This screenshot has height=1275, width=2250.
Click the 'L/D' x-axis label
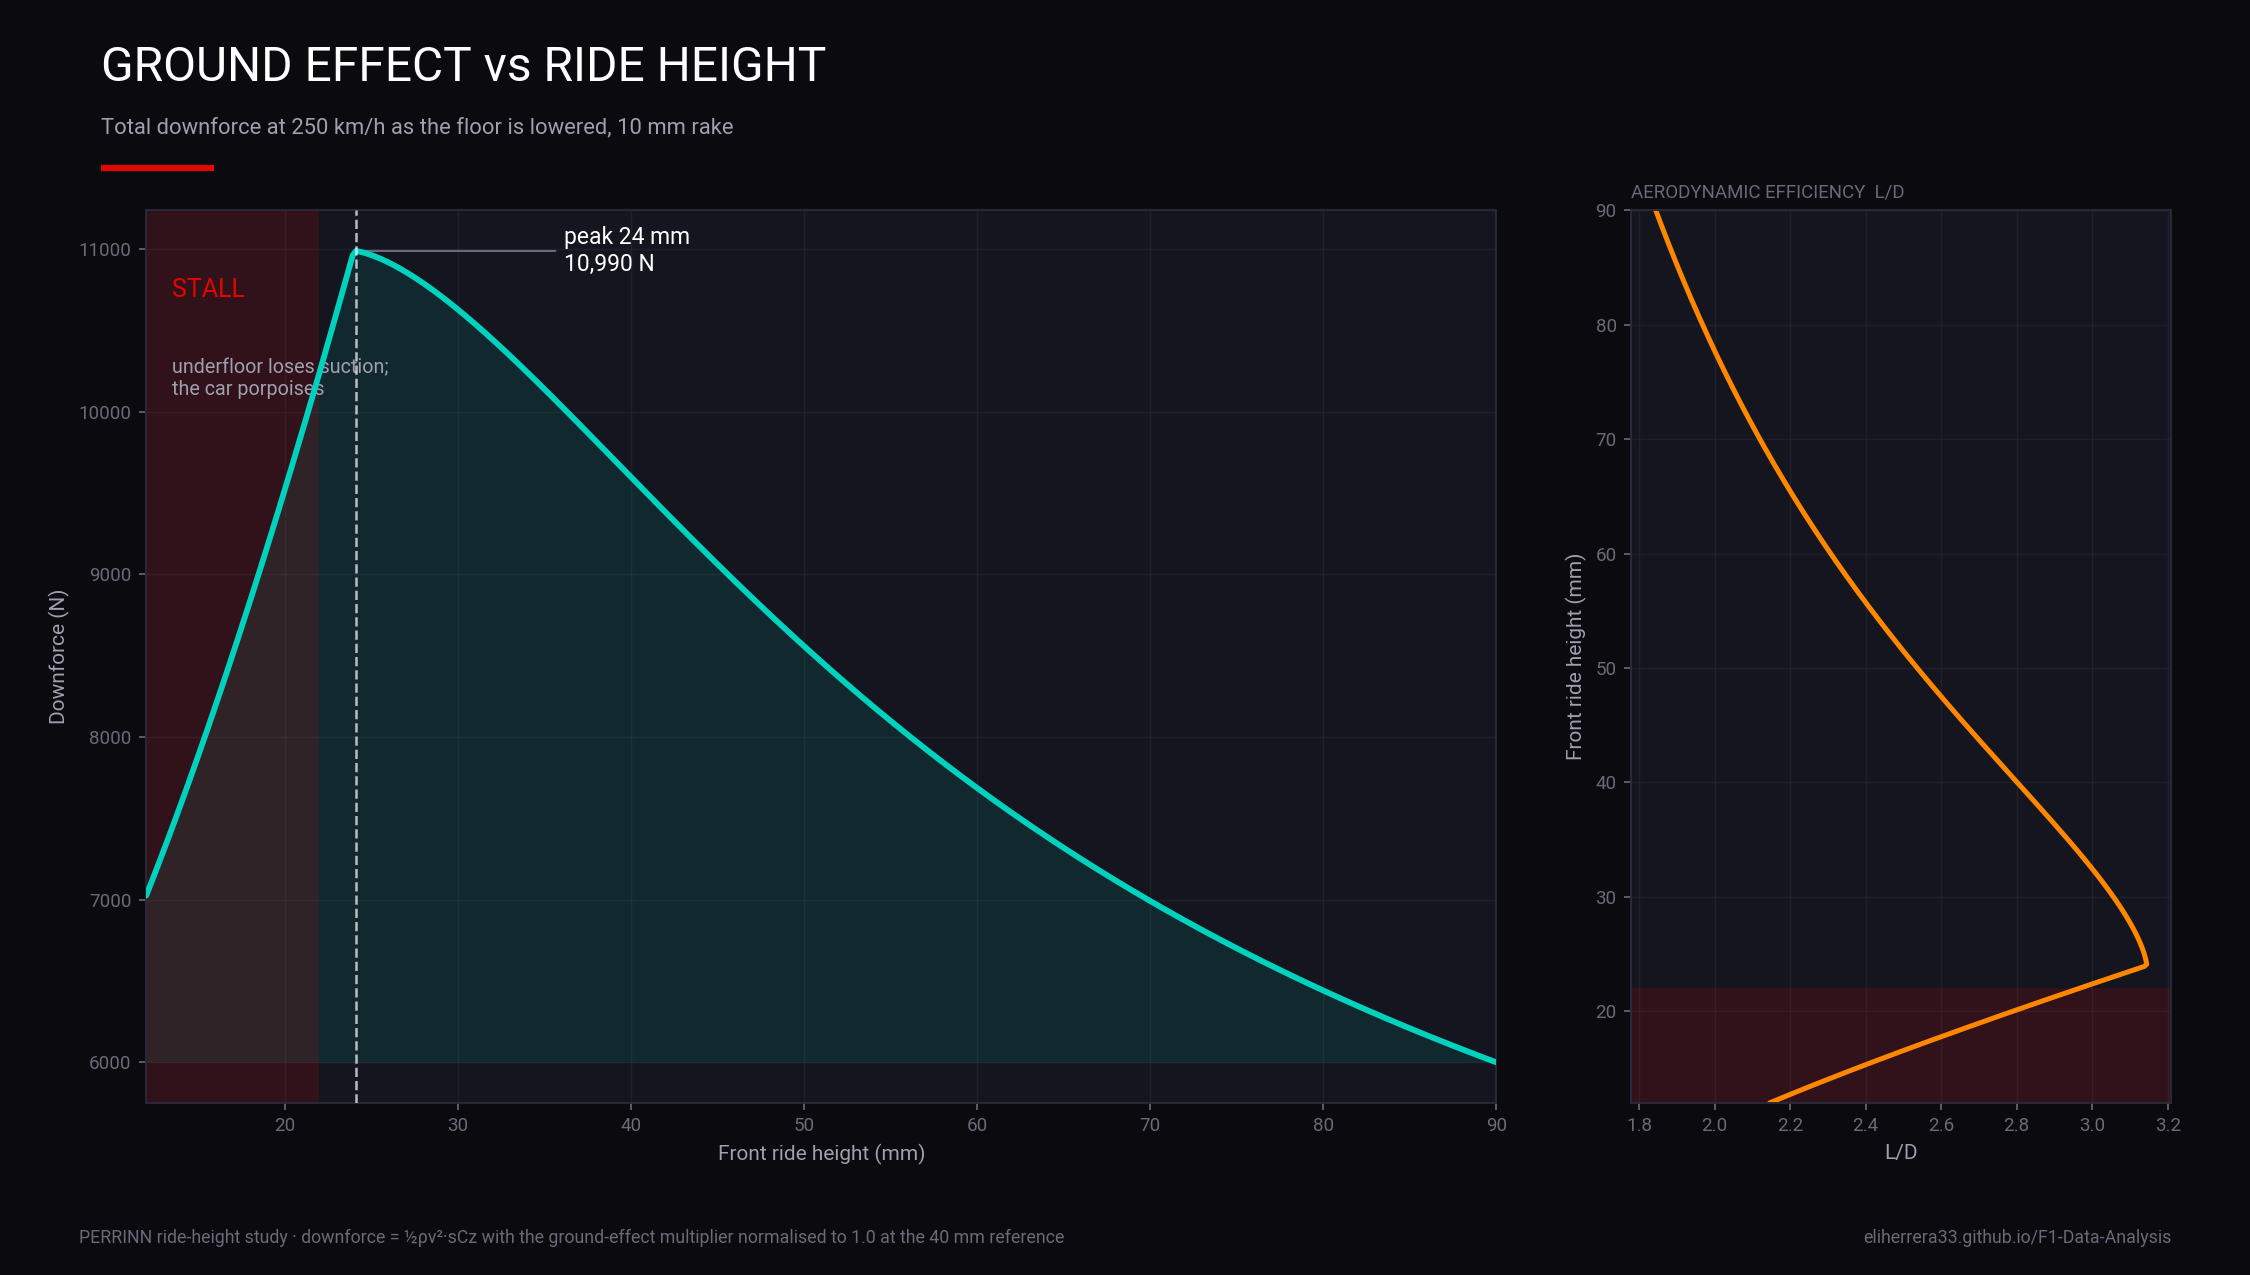tap(1900, 1152)
